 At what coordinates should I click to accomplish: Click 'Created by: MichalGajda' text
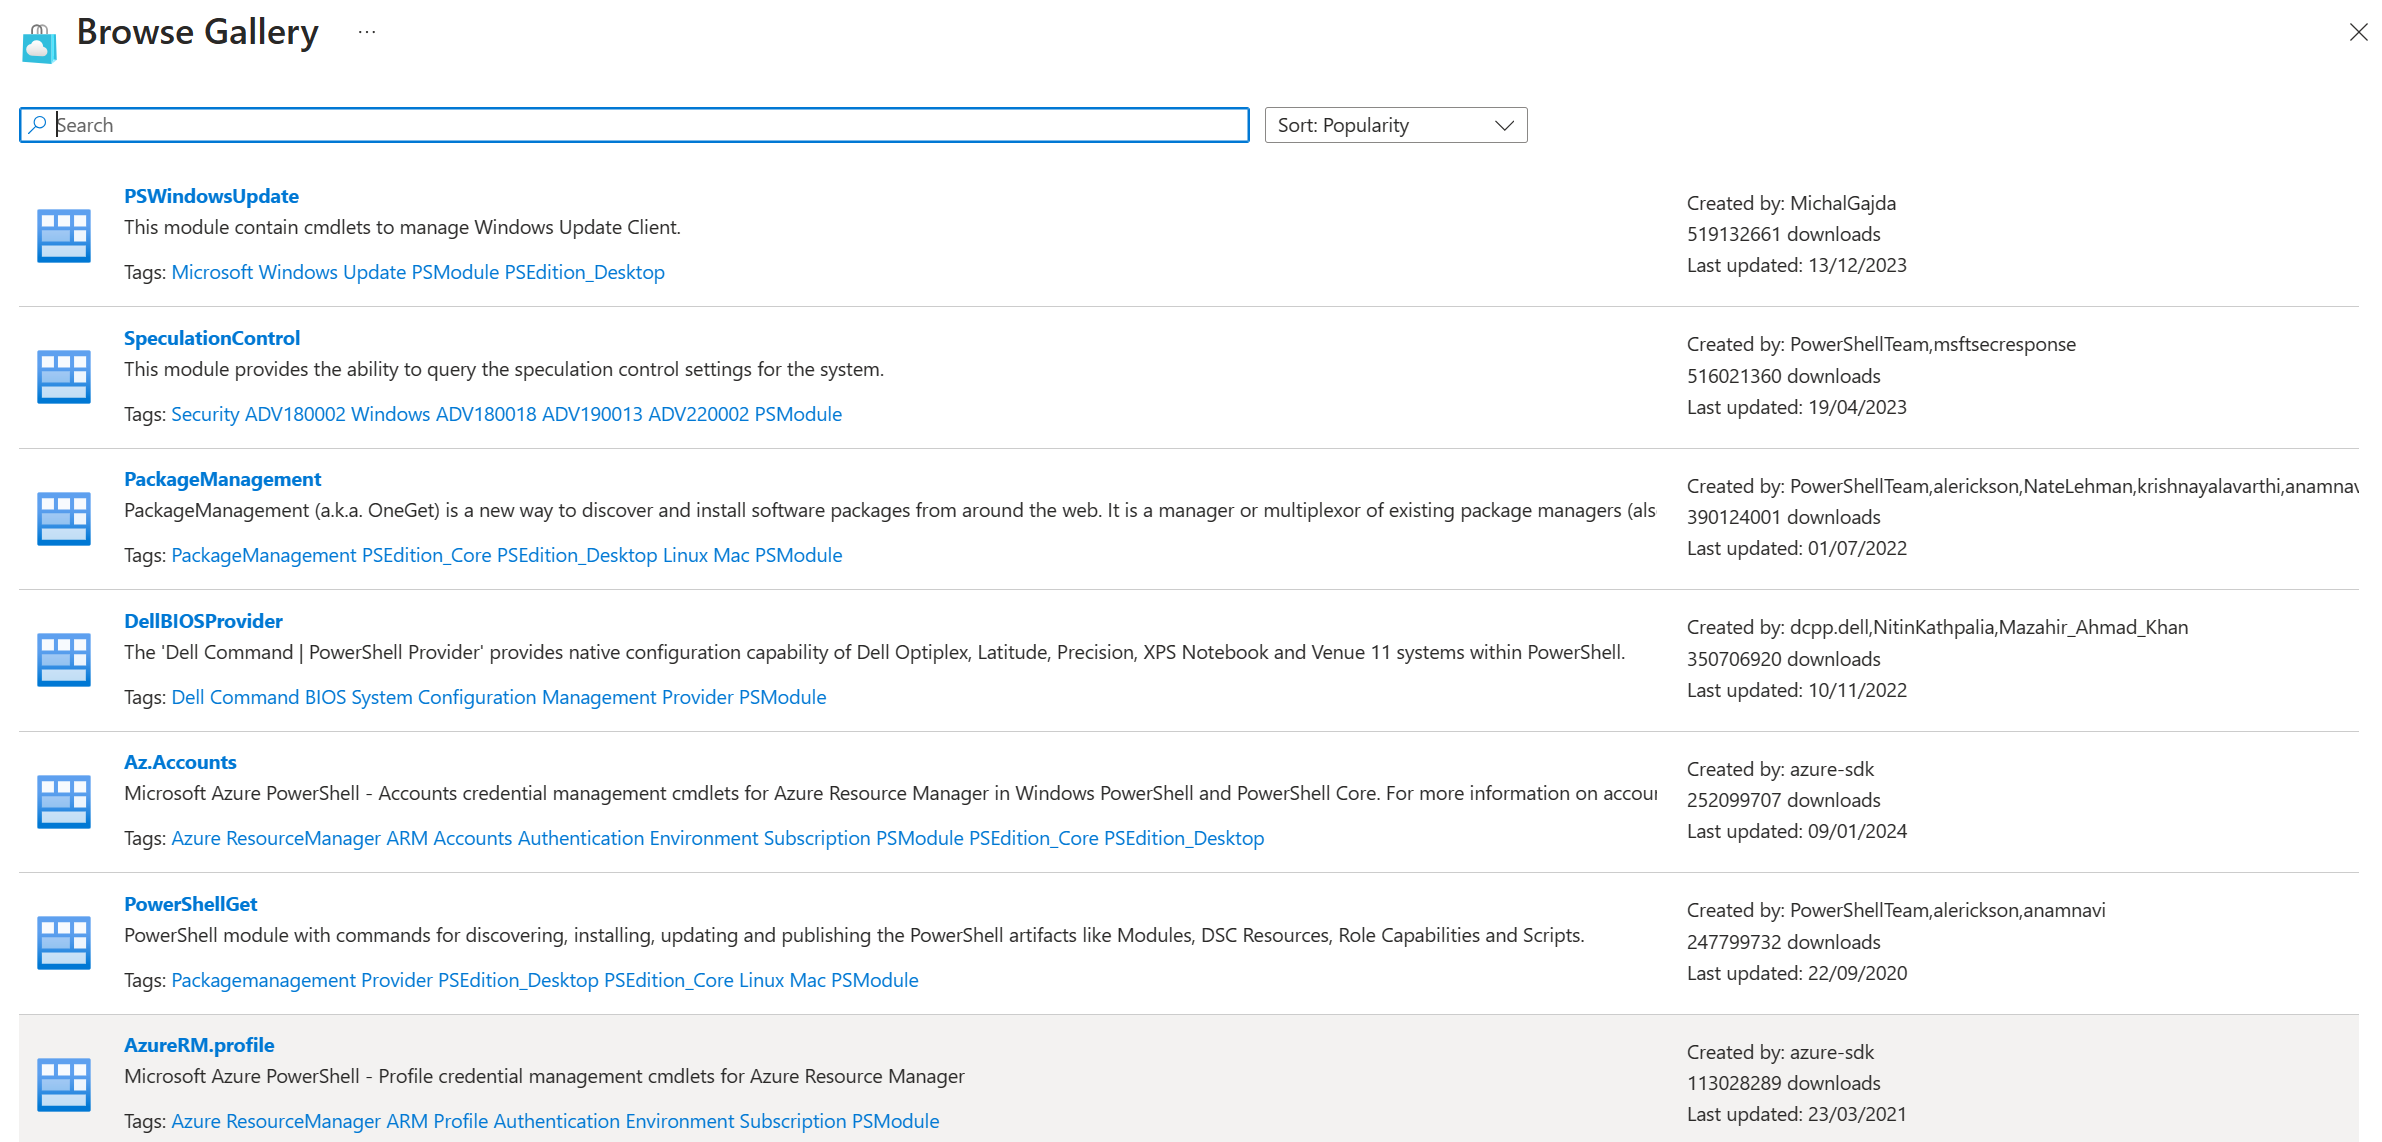point(1791,203)
